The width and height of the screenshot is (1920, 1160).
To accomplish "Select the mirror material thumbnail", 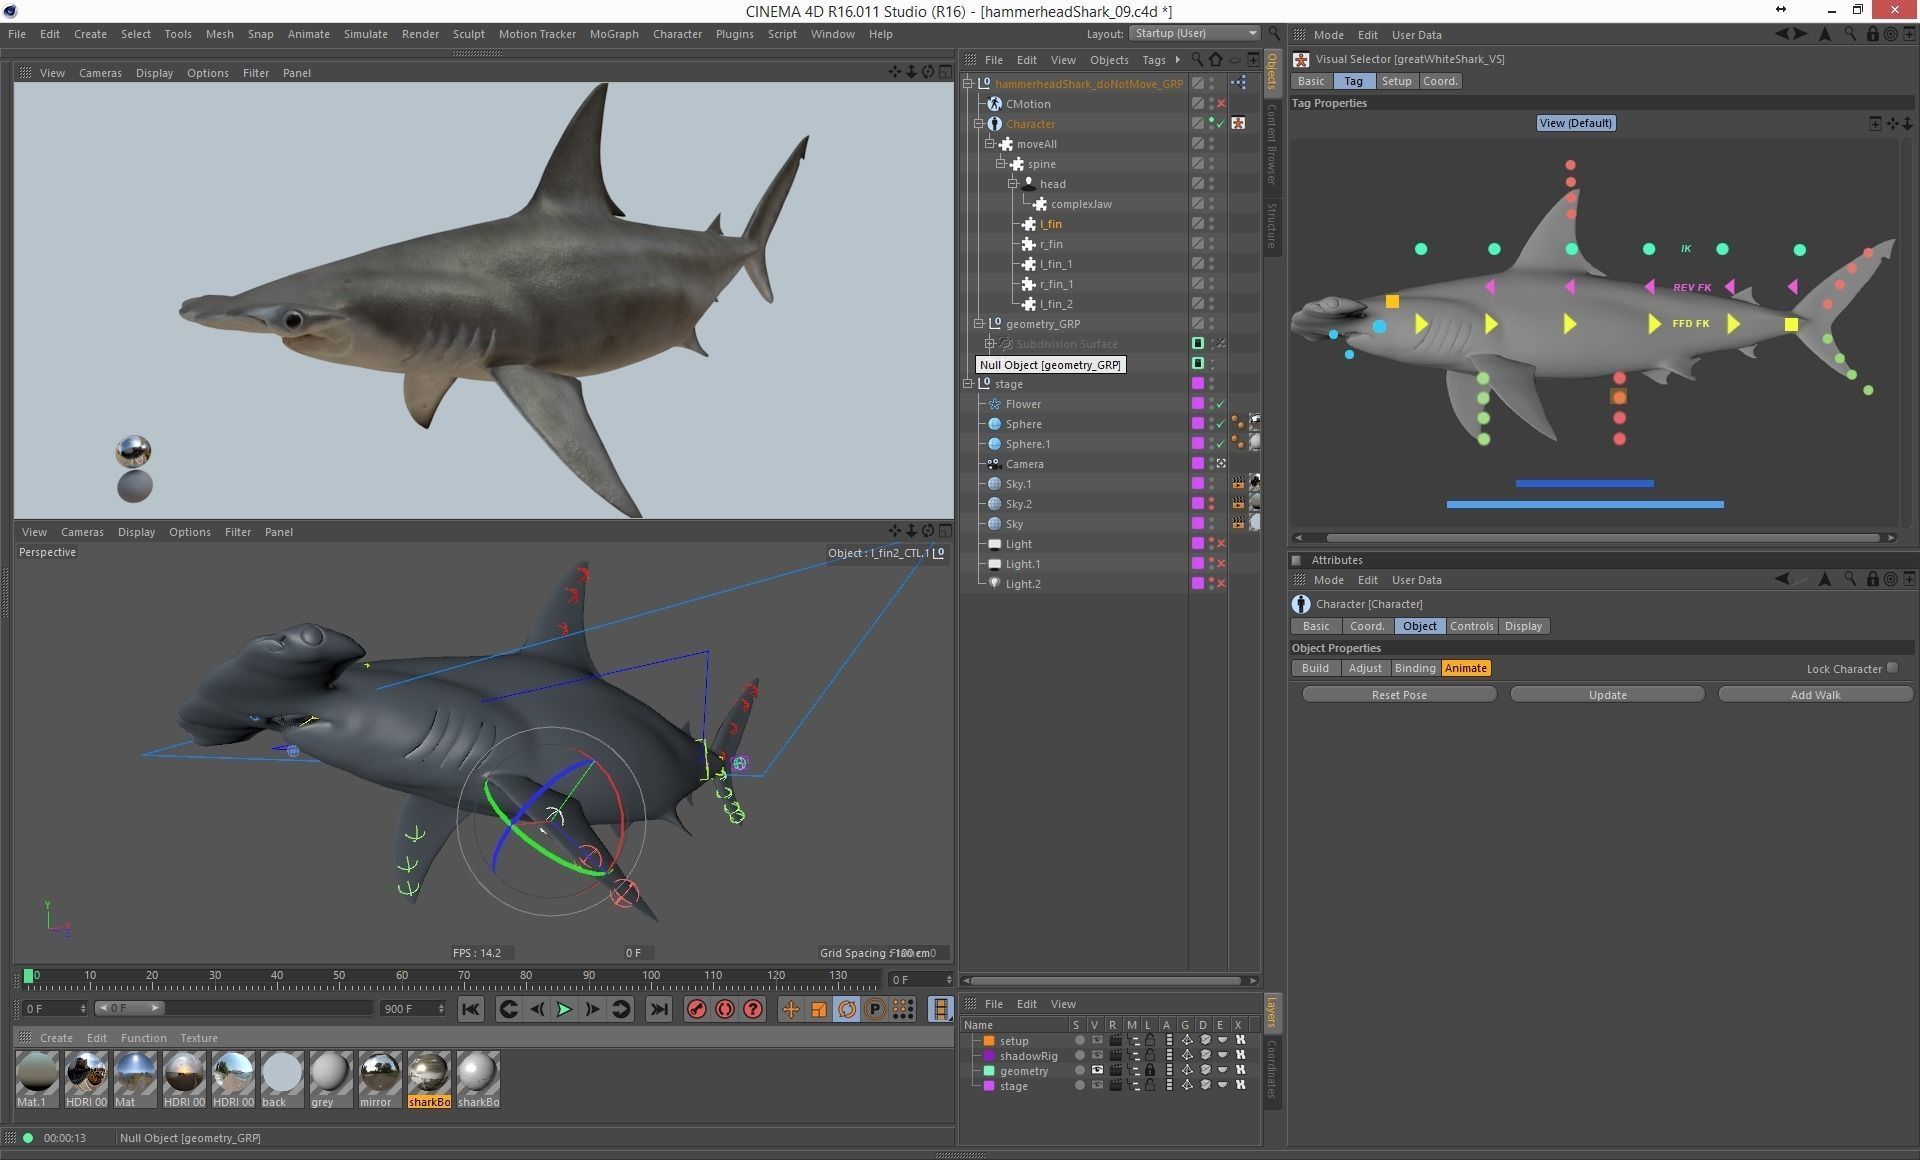I will point(379,1079).
